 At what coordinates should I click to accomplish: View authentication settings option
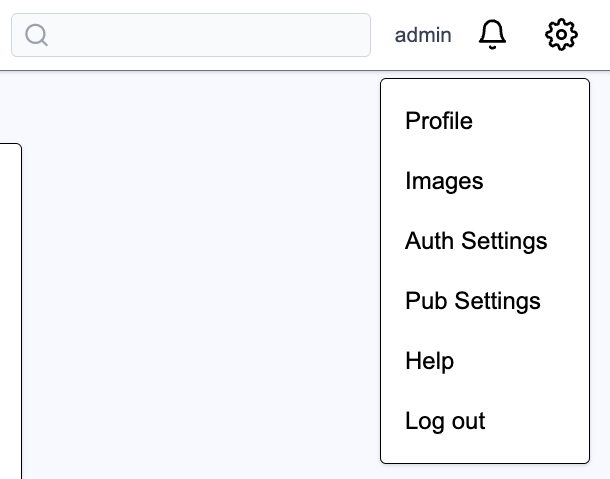pyautogui.click(x=476, y=241)
